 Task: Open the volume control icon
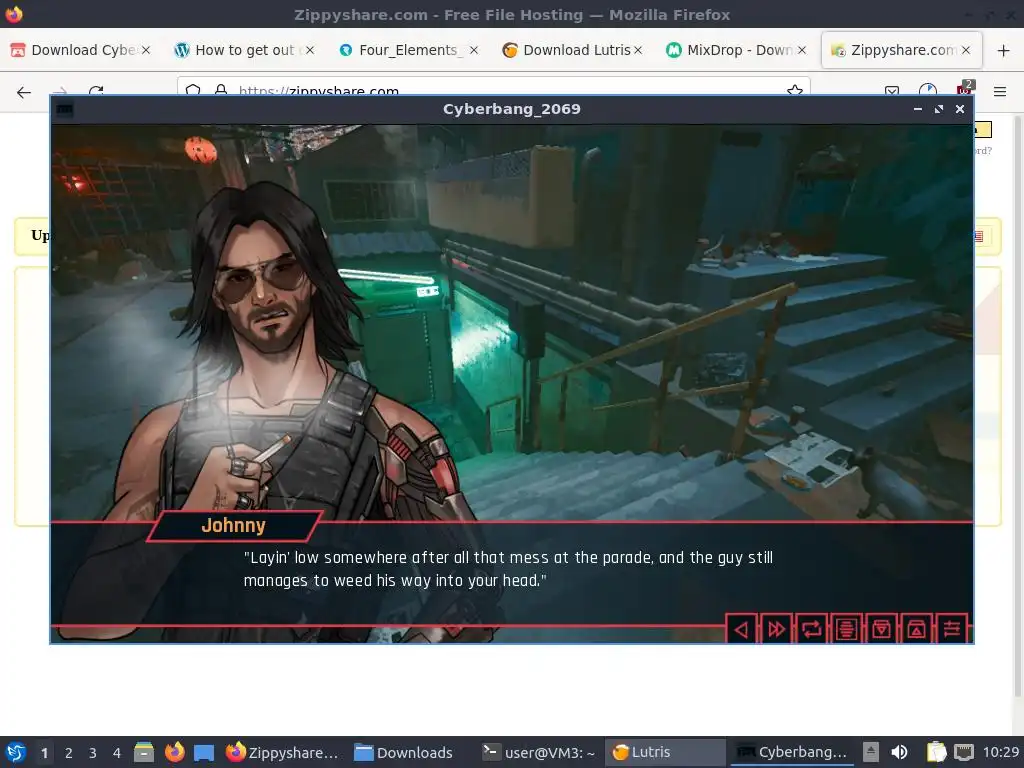coord(899,752)
